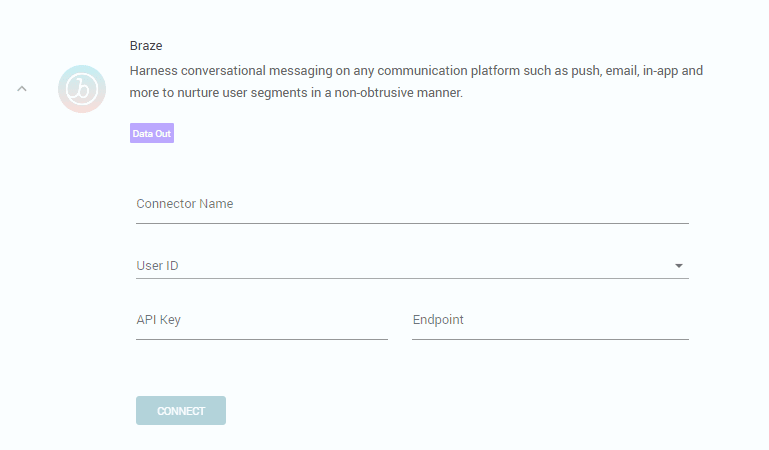Click the Braze title text
Image resolution: width=769 pixels, height=450 pixels.
point(146,46)
